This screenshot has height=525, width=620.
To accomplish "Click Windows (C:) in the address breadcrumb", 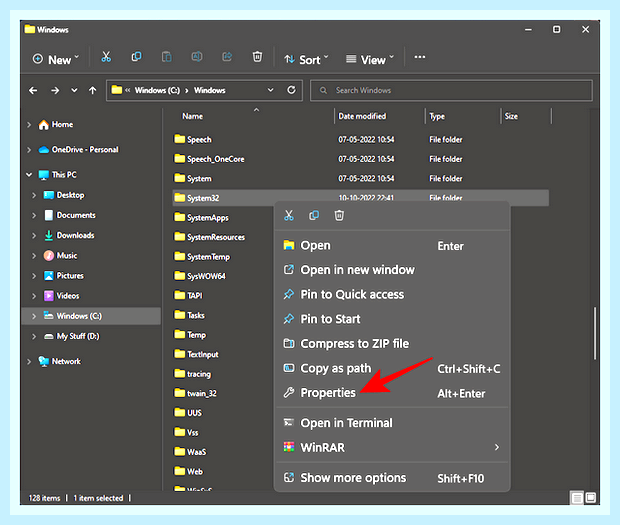I will pos(157,90).
